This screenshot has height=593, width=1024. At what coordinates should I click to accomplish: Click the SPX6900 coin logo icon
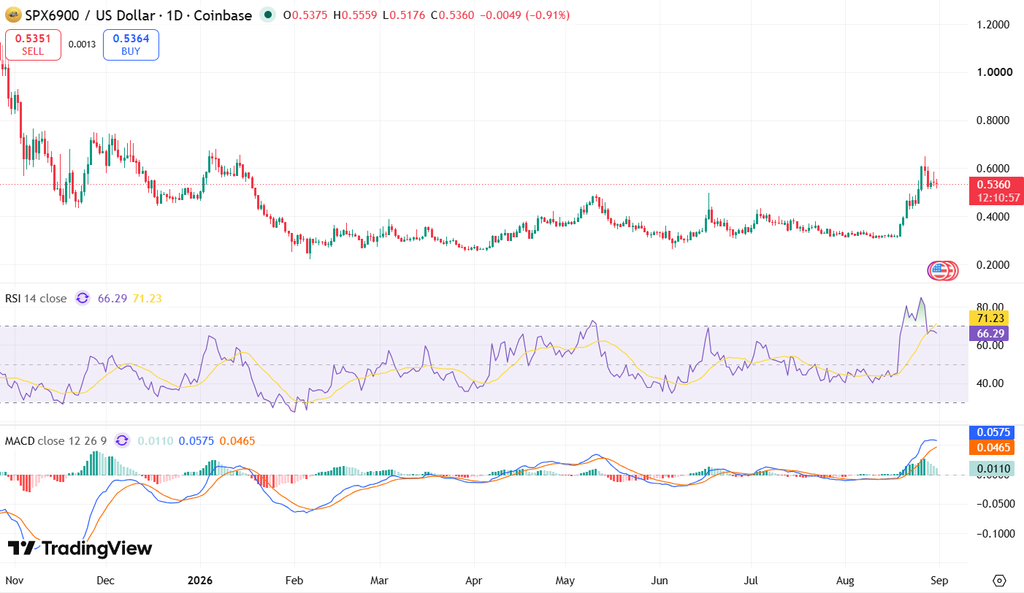click(13, 15)
